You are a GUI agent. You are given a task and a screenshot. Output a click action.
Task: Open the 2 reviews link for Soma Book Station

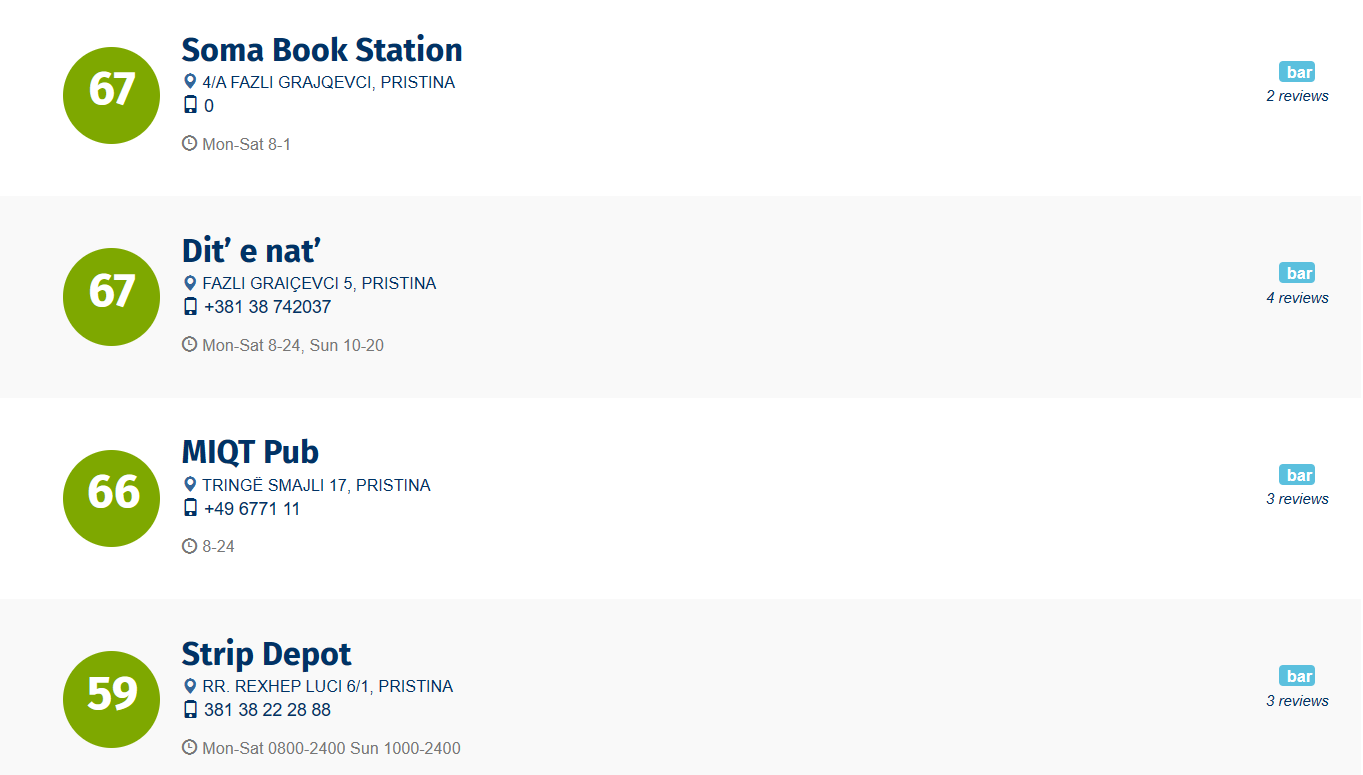pyautogui.click(x=1297, y=96)
